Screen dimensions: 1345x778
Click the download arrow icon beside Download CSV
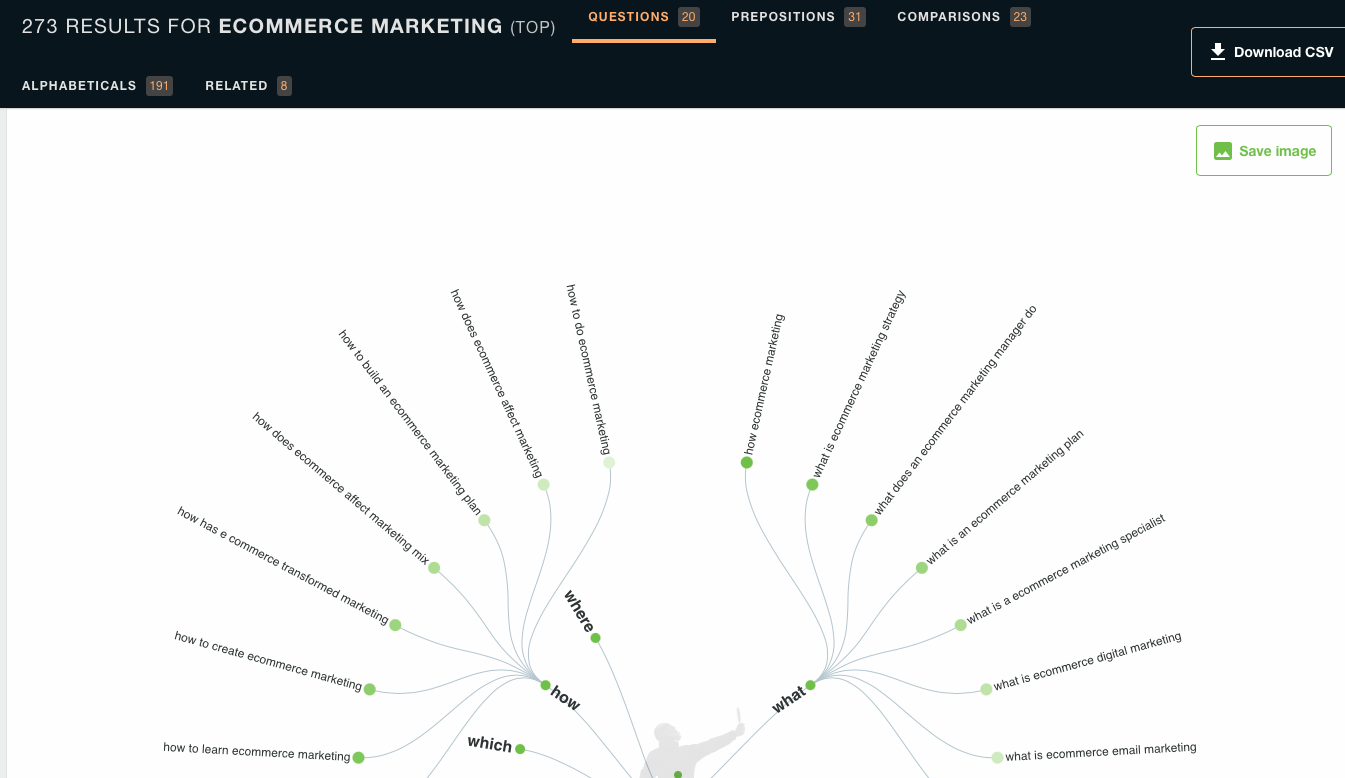pos(1218,52)
